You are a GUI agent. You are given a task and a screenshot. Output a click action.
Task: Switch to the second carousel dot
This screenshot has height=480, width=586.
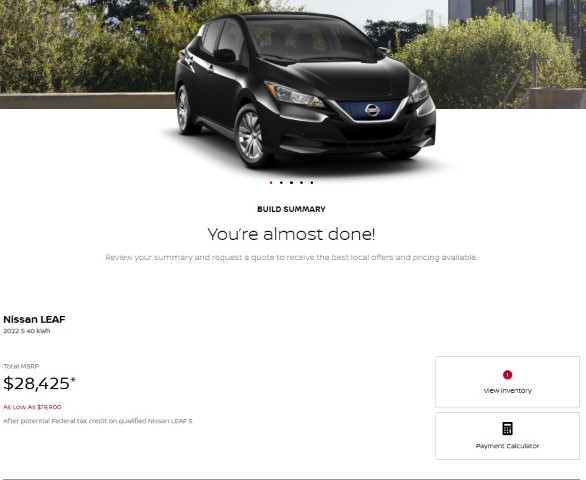point(281,182)
